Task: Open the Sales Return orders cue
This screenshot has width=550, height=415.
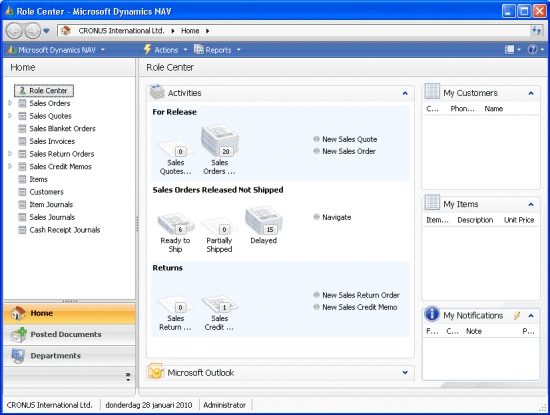Action: coord(175,304)
